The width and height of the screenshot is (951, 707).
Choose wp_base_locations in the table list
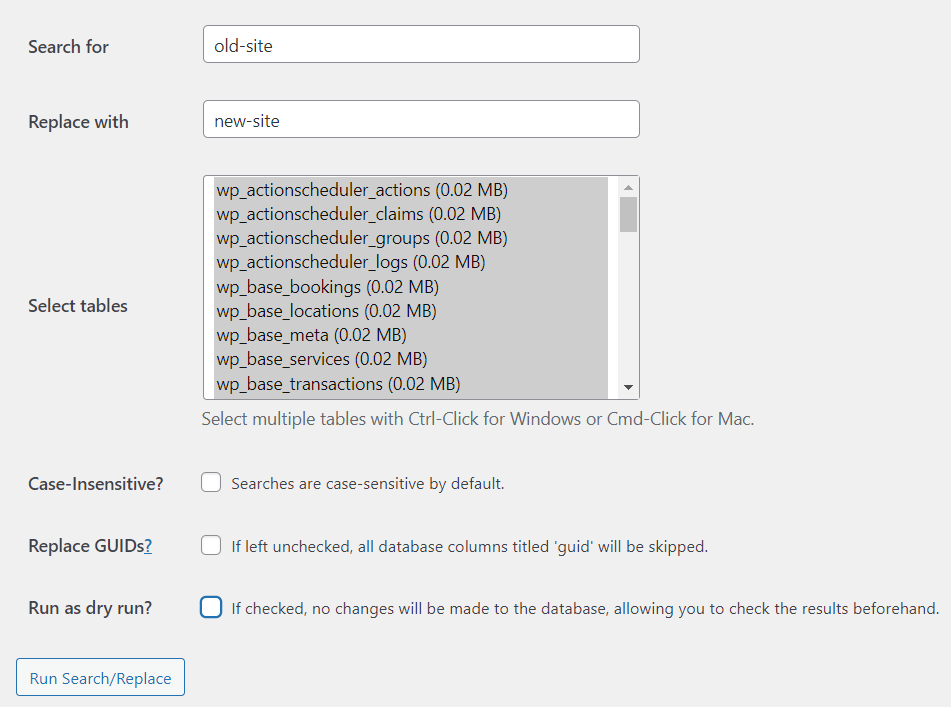coord(411,312)
